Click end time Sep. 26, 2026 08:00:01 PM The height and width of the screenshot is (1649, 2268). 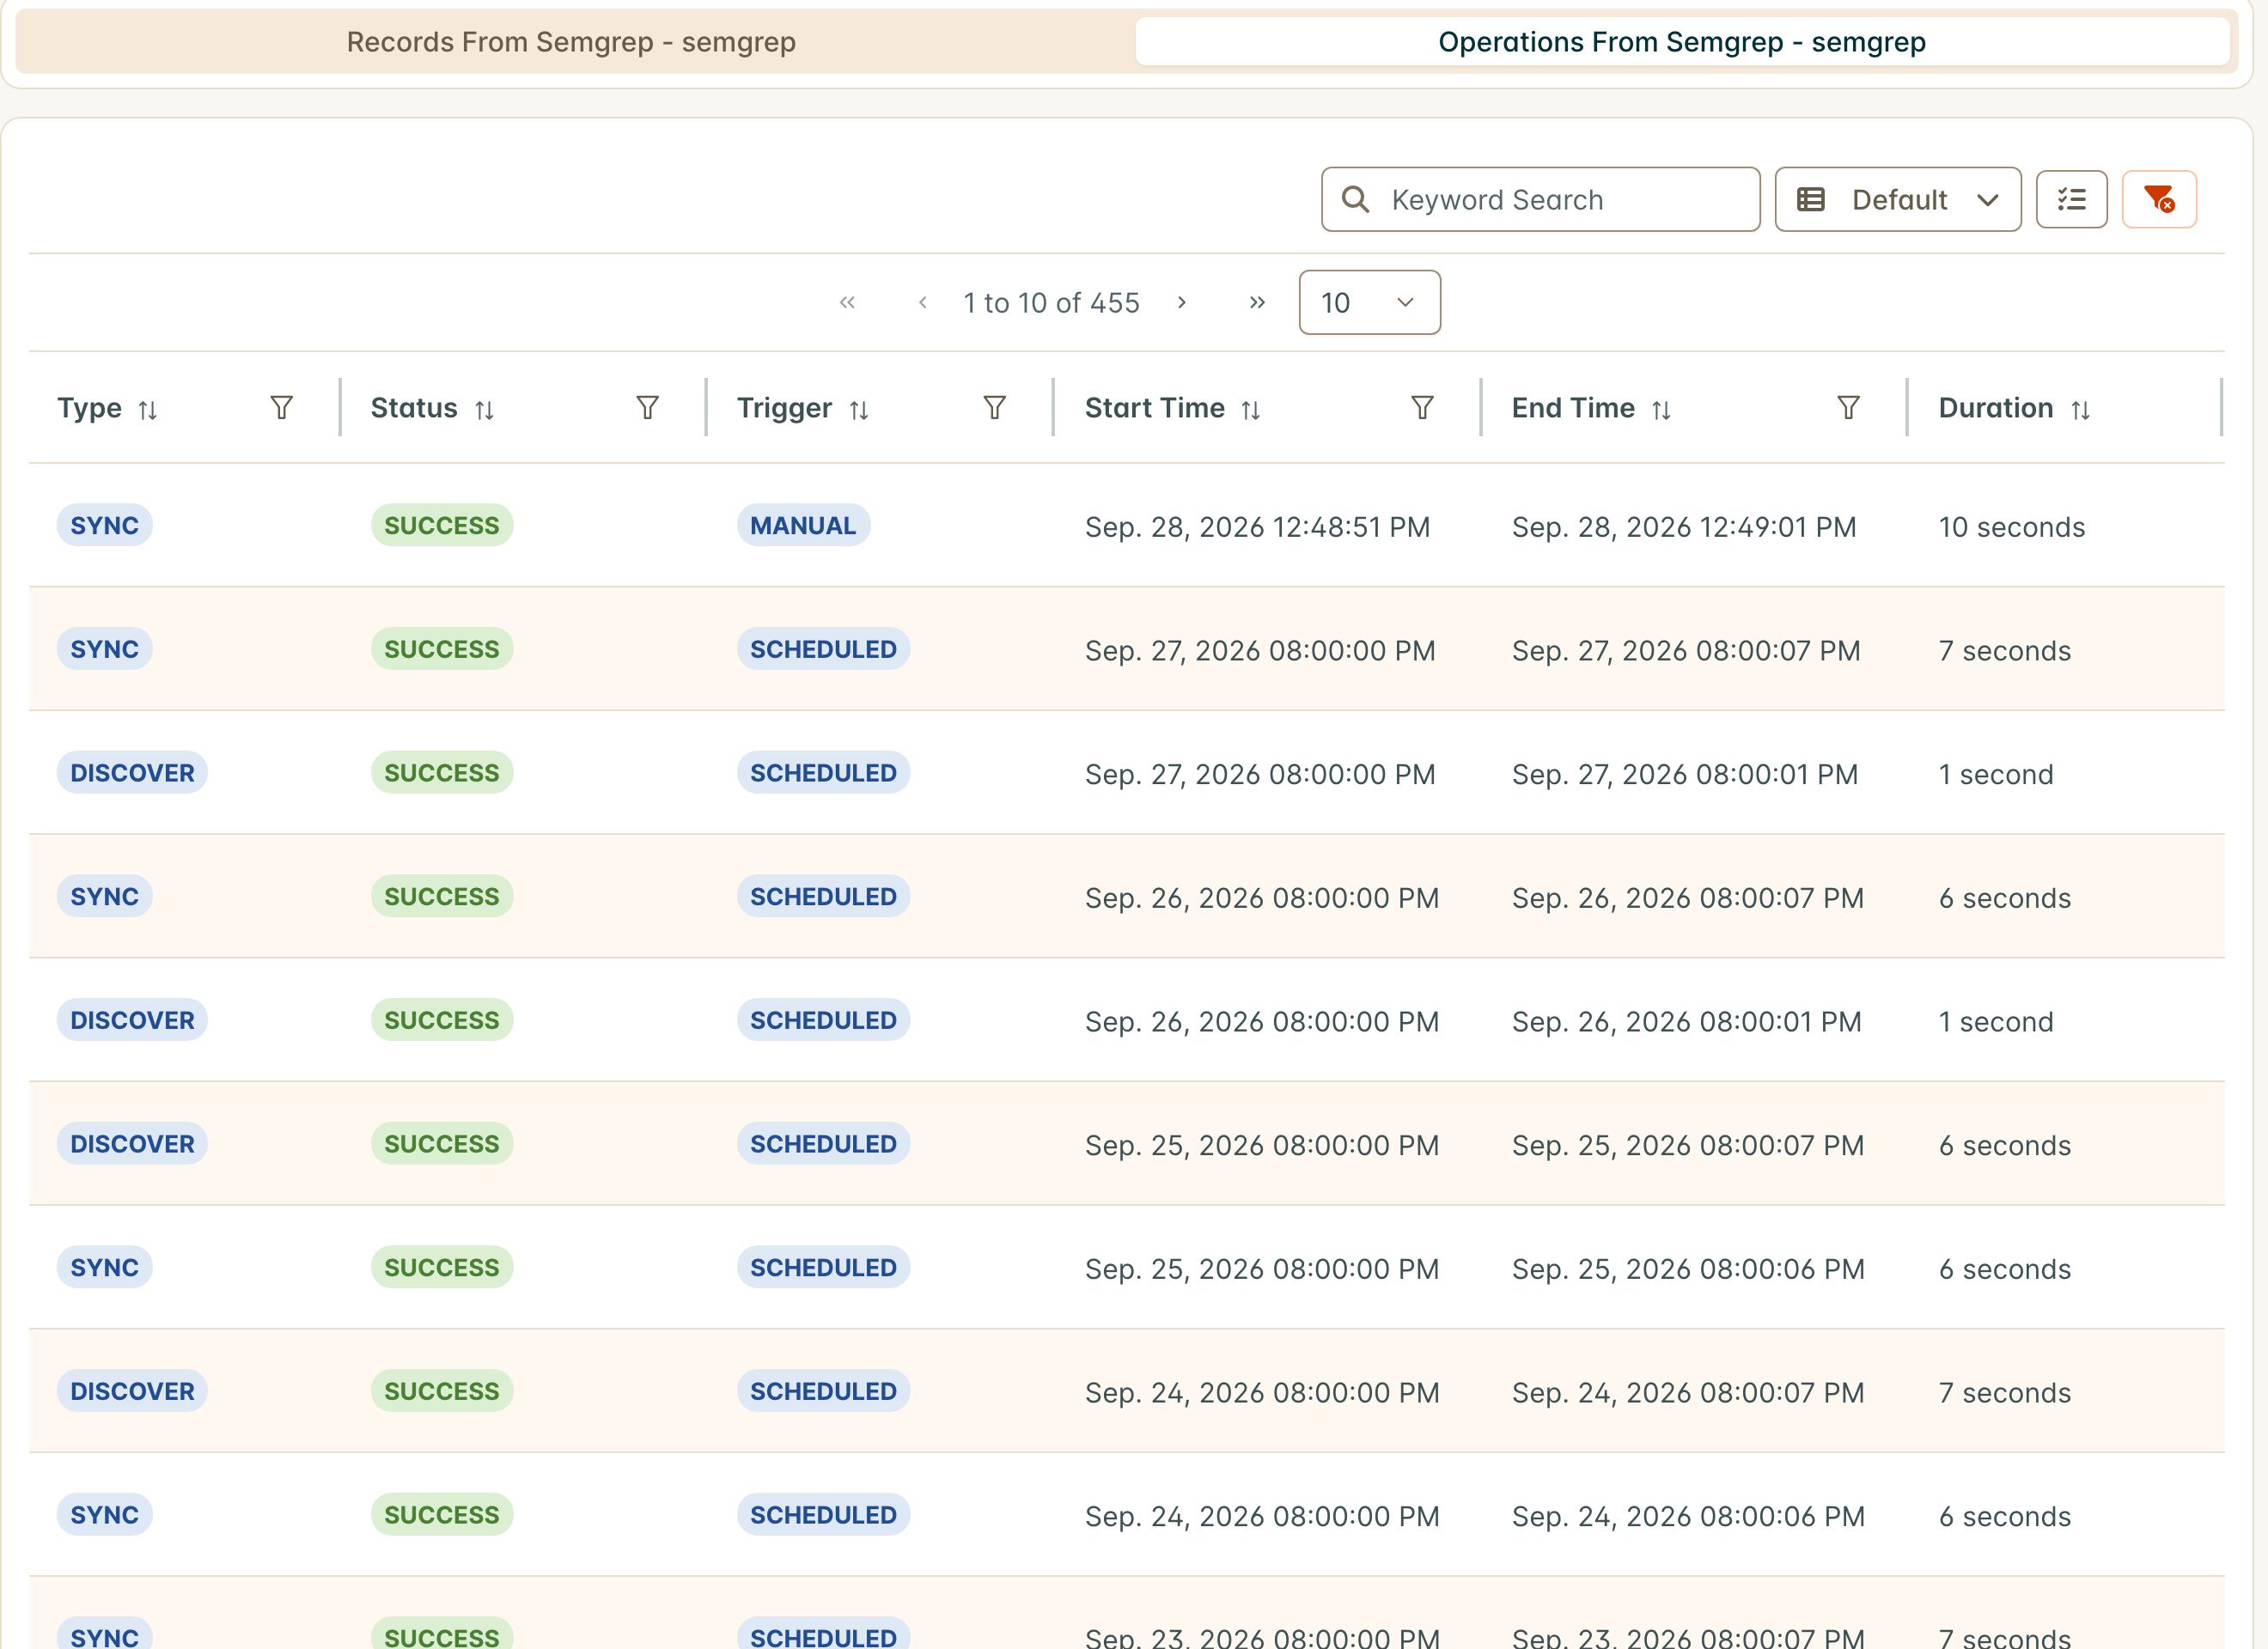coord(1686,1022)
